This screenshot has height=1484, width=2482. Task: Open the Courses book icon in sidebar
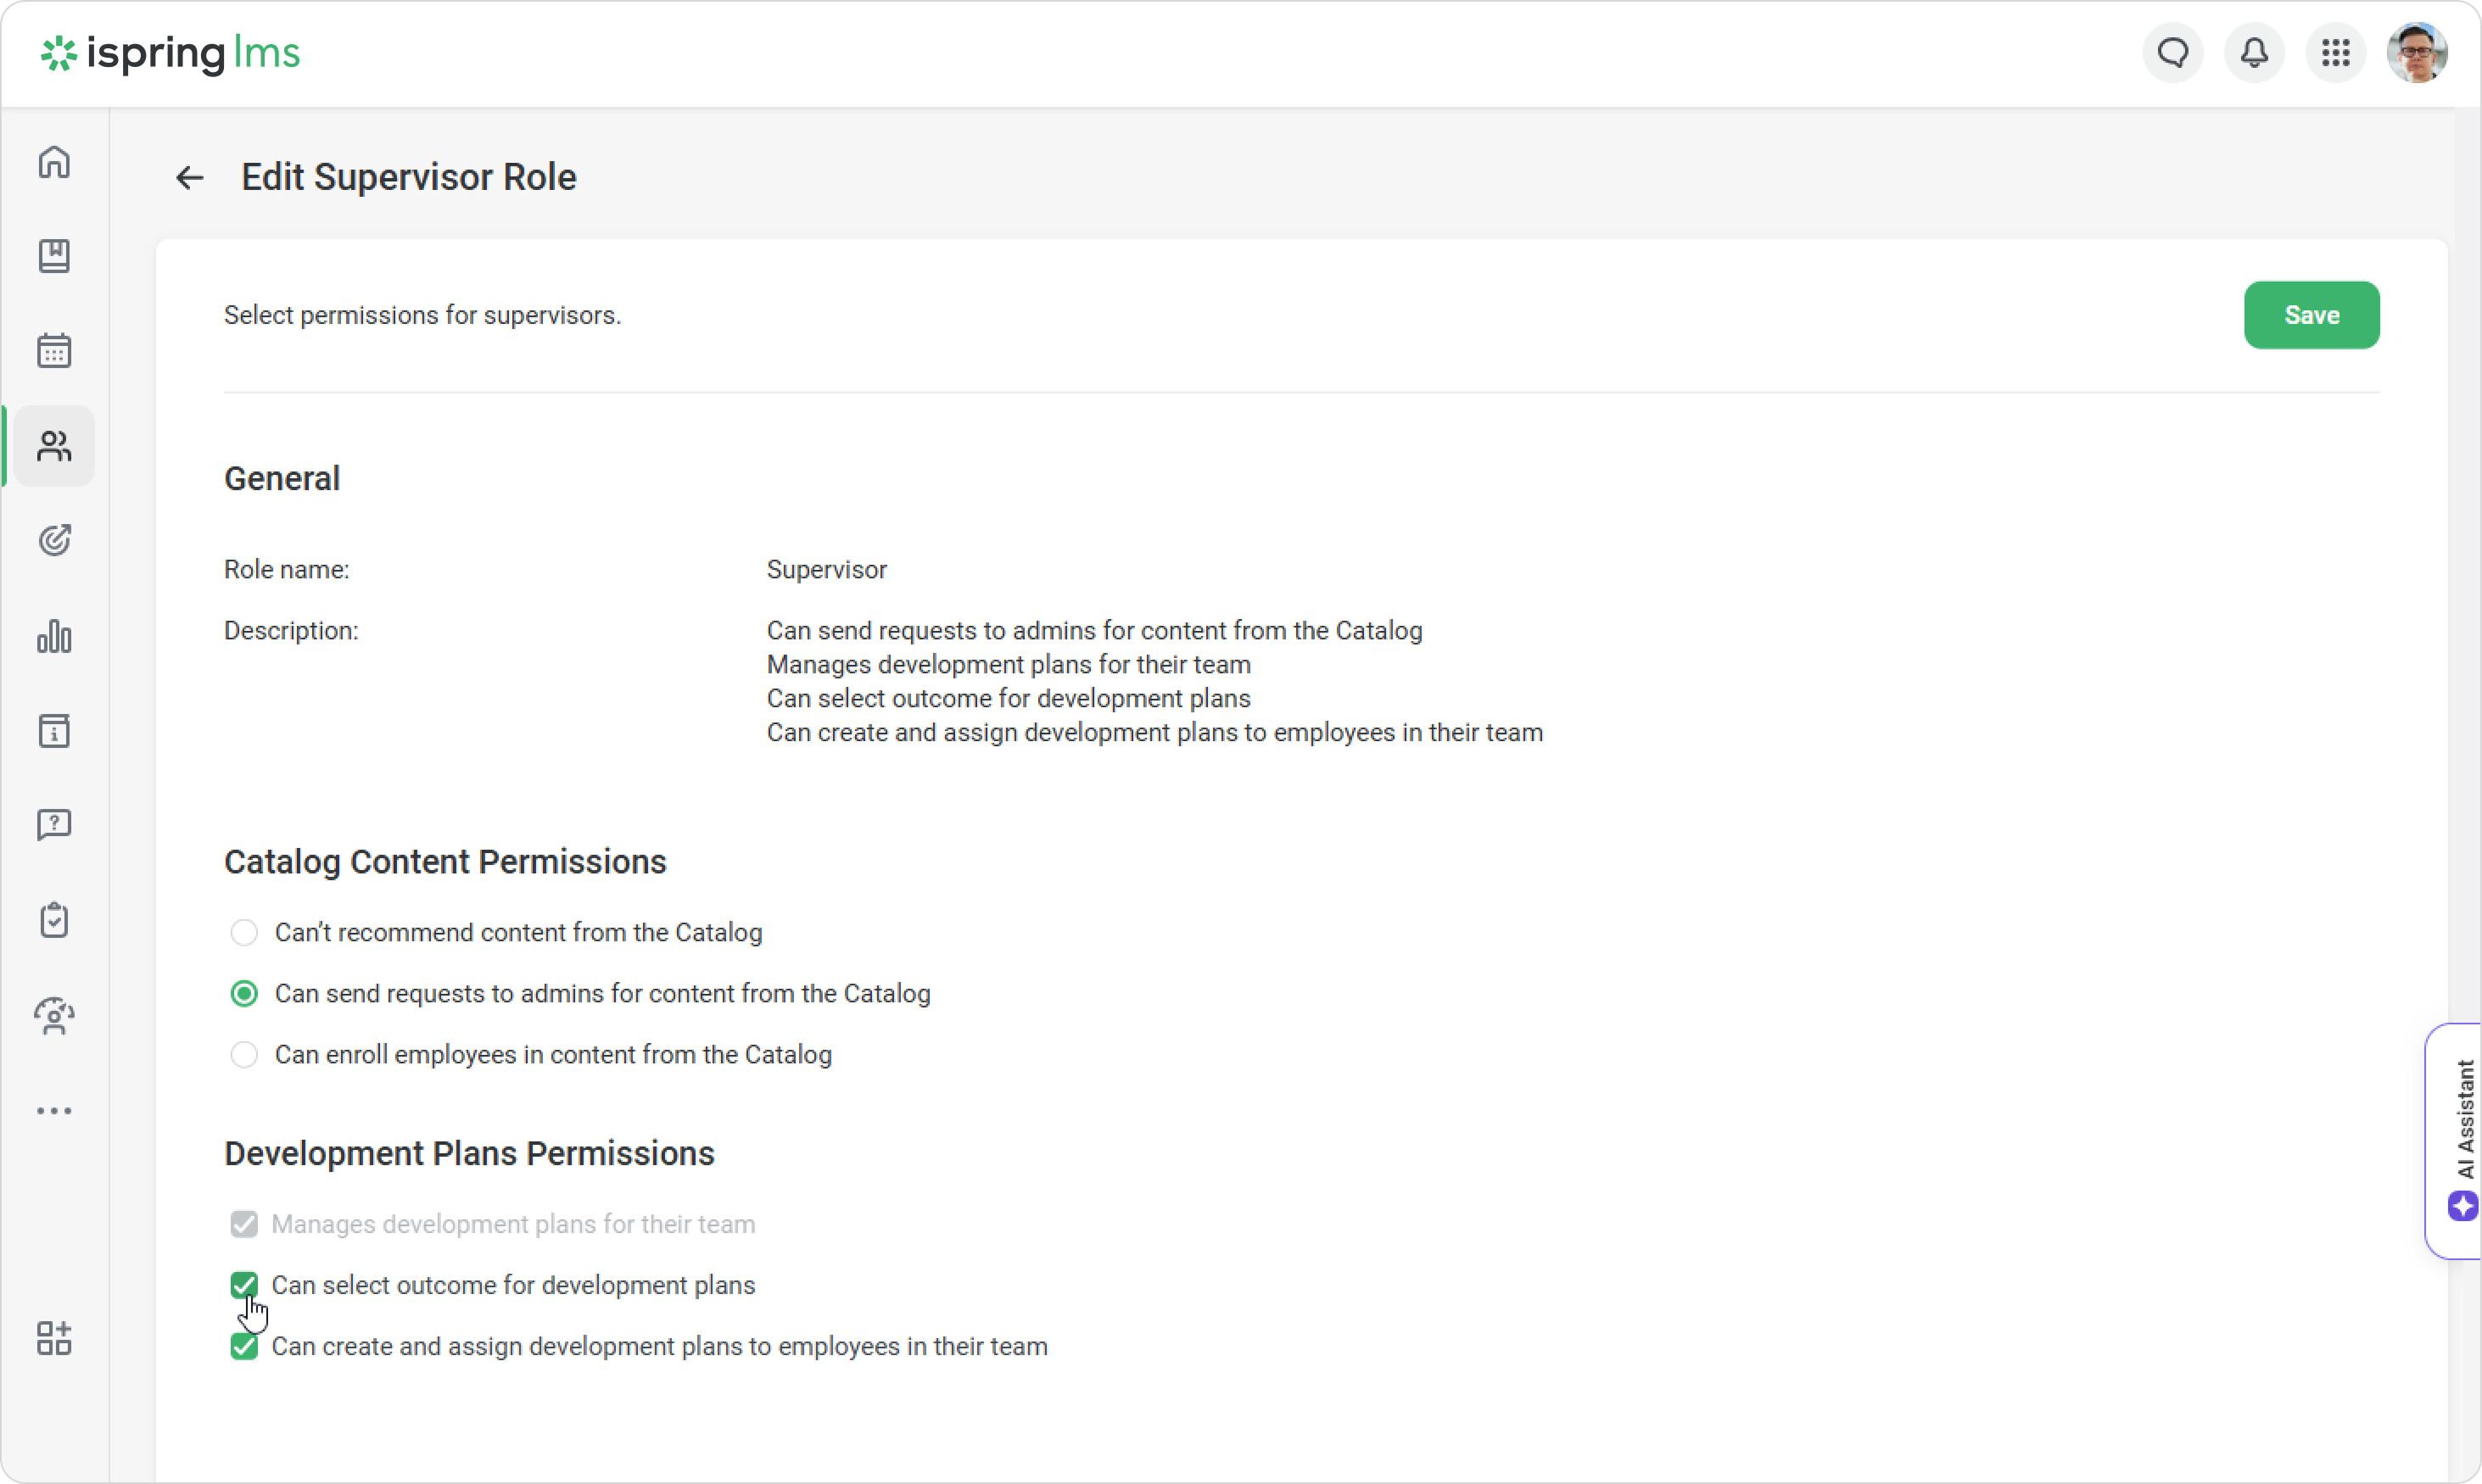(x=54, y=256)
